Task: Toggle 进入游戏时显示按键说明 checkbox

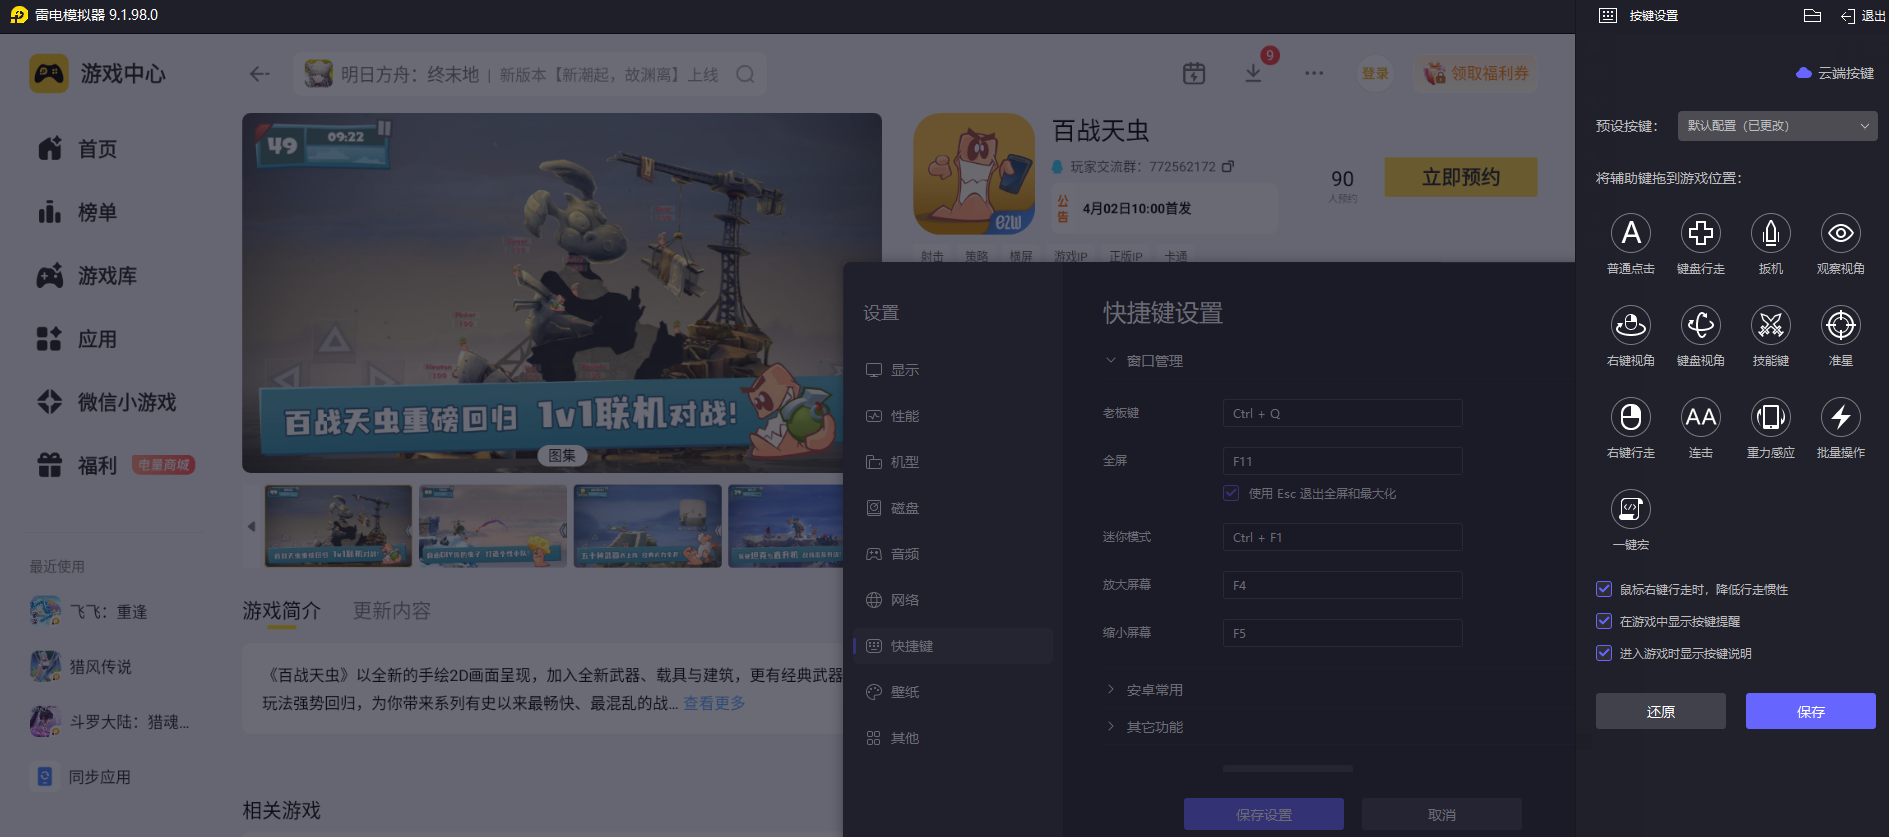Action: click(x=1604, y=653)
